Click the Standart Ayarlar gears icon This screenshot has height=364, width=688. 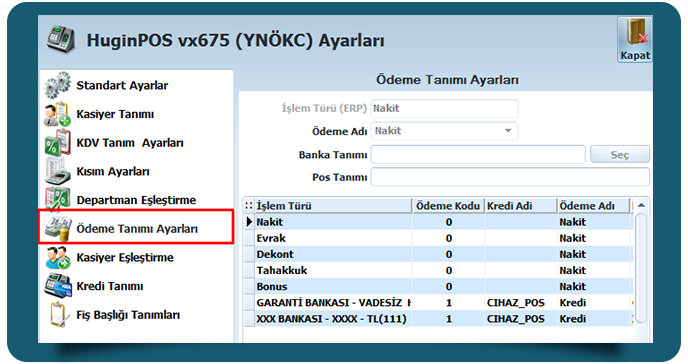point(57,85)
